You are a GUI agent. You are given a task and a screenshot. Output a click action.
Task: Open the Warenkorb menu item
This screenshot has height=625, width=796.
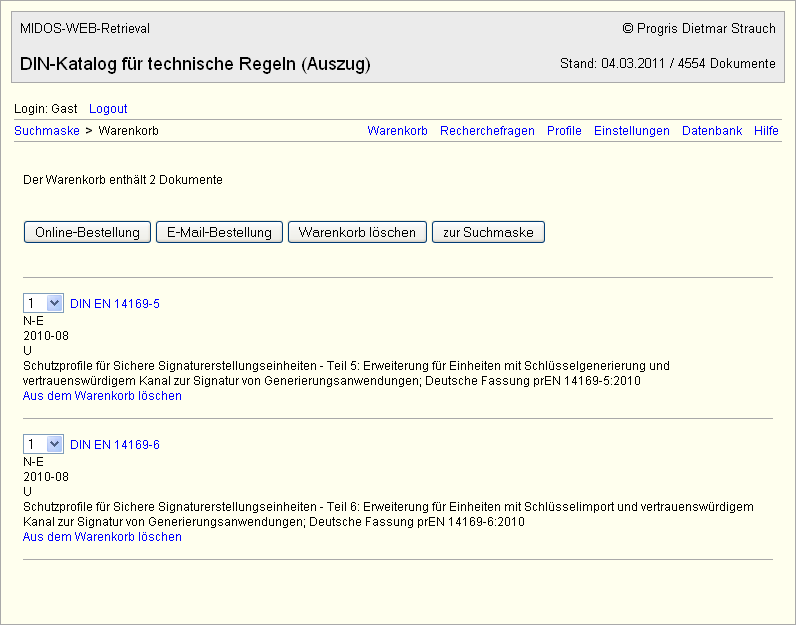point(397,131)
